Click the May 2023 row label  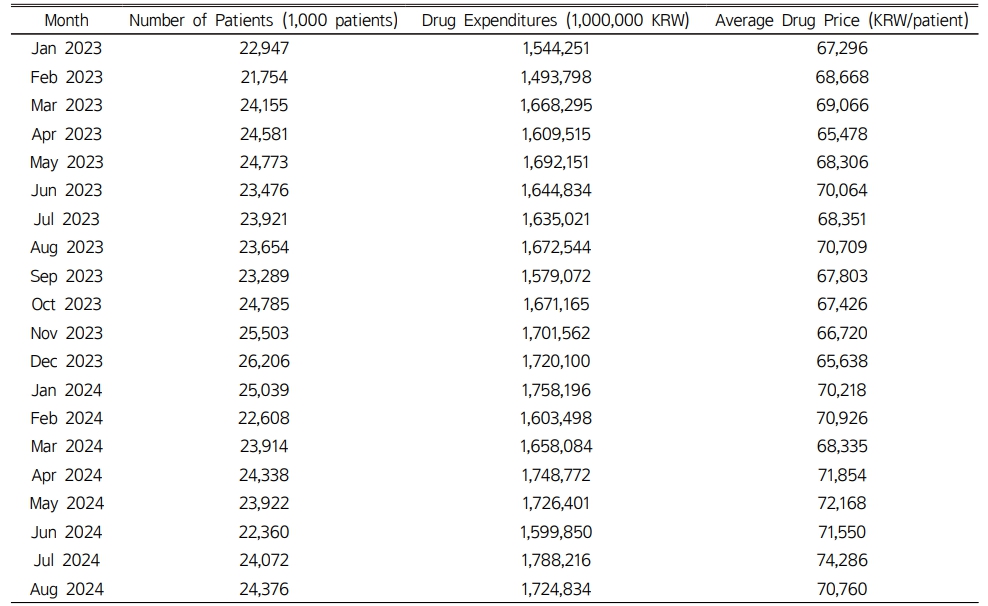click(66, 163)
